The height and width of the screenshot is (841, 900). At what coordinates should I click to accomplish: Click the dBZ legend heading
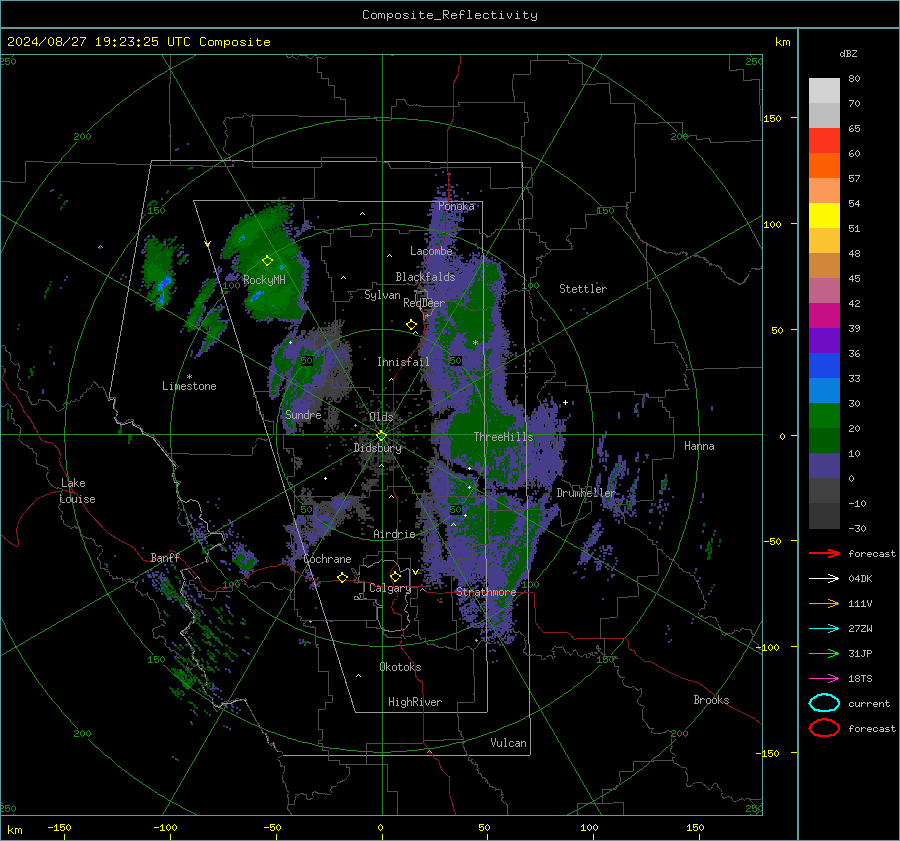point(848,54)
